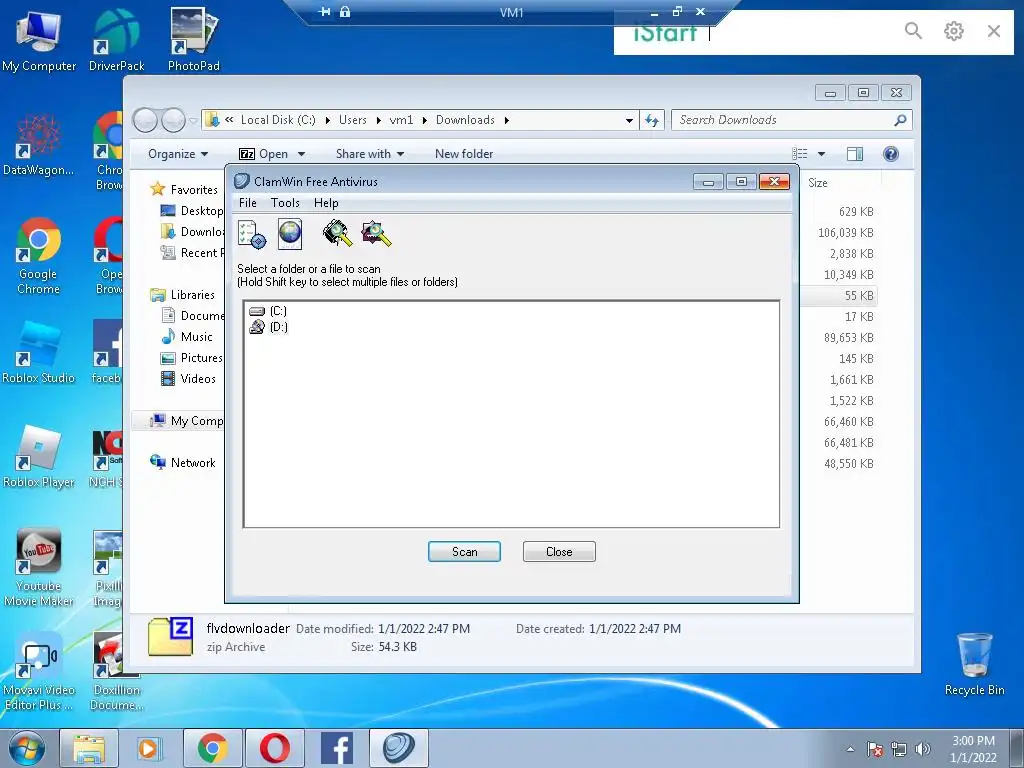The height and width of the screenshot is (768, 1024).
Task: Click the 55 KB selected row size
Action: click(x=859, y=296)
